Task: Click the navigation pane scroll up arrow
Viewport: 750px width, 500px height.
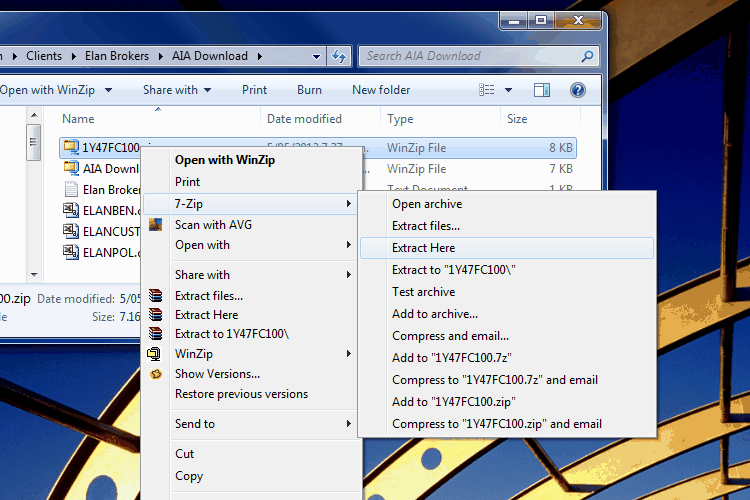Action: 33,115
